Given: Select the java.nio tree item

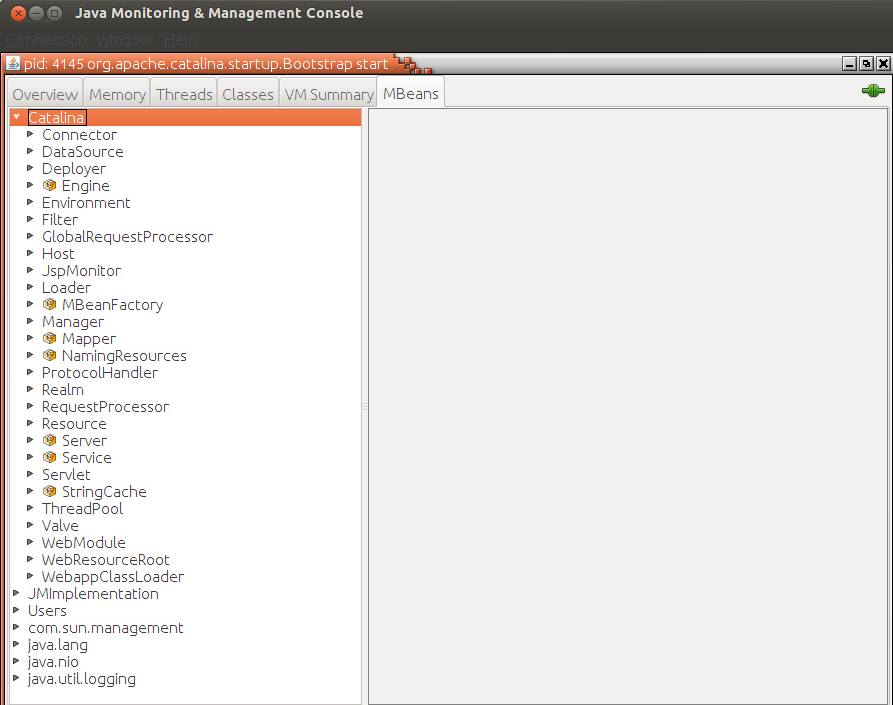Looking at the screenshot, I should click(53, 662).
